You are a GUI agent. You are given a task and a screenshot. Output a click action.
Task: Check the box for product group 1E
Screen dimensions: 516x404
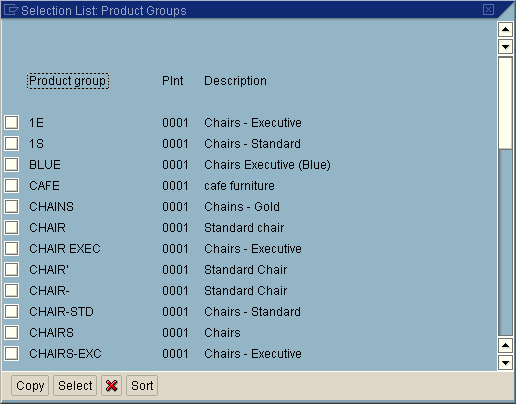[12, 122]
